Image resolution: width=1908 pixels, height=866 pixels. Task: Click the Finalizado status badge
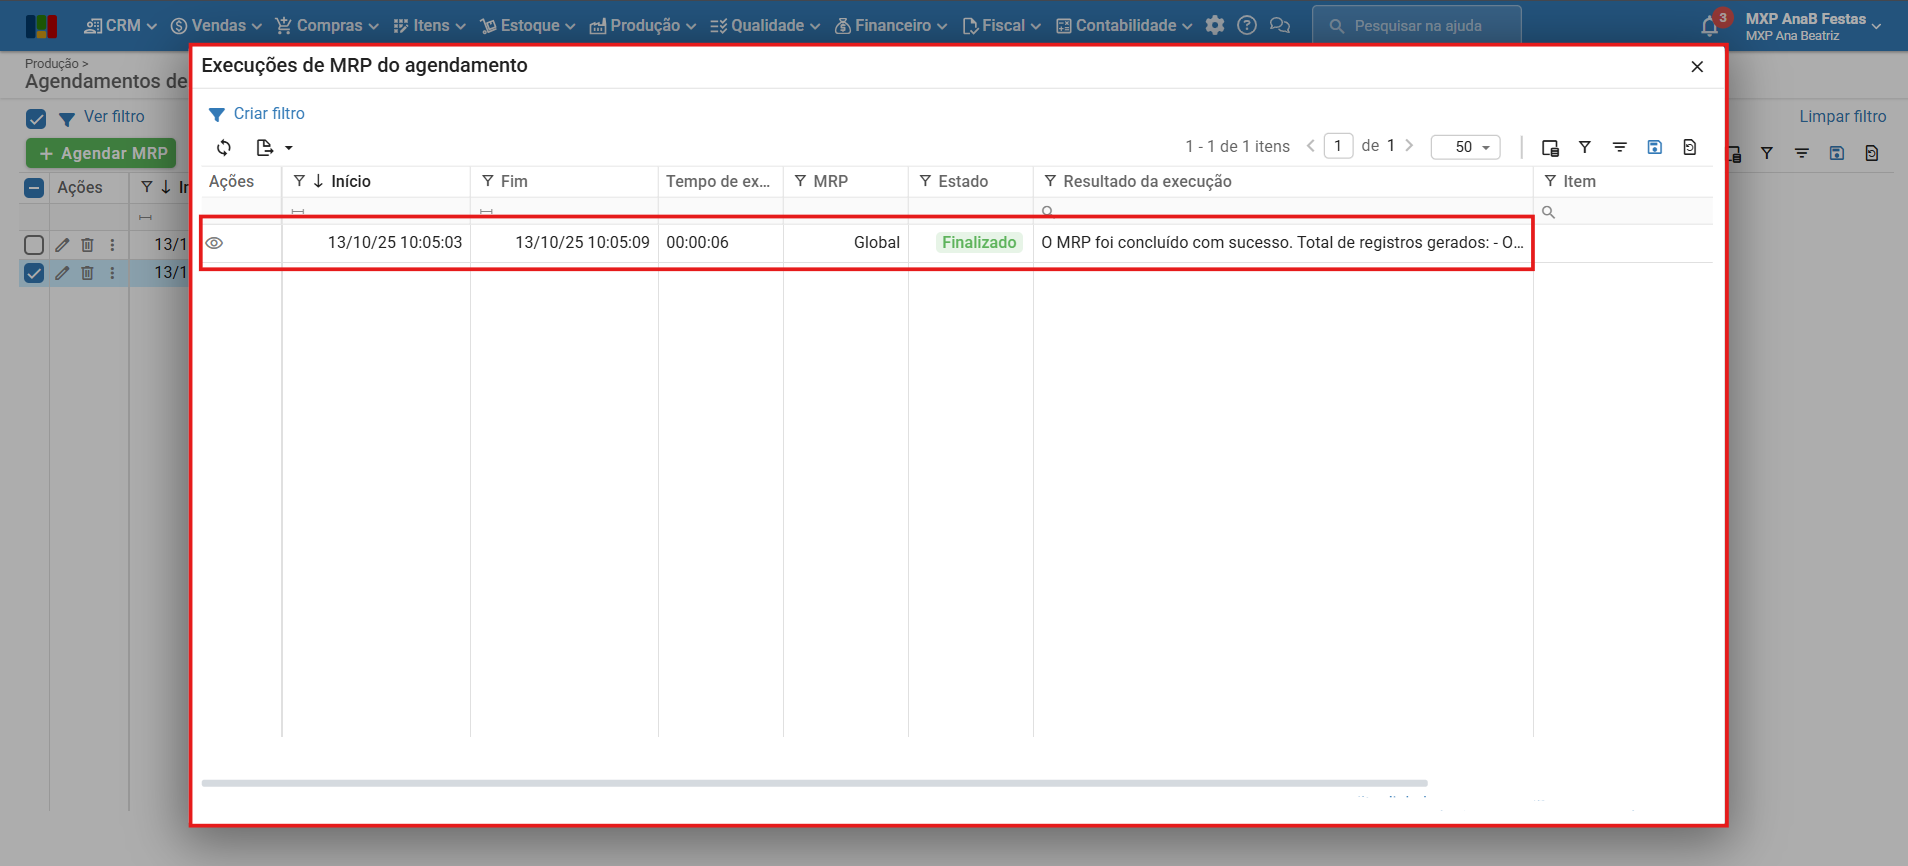pos(979,243)
